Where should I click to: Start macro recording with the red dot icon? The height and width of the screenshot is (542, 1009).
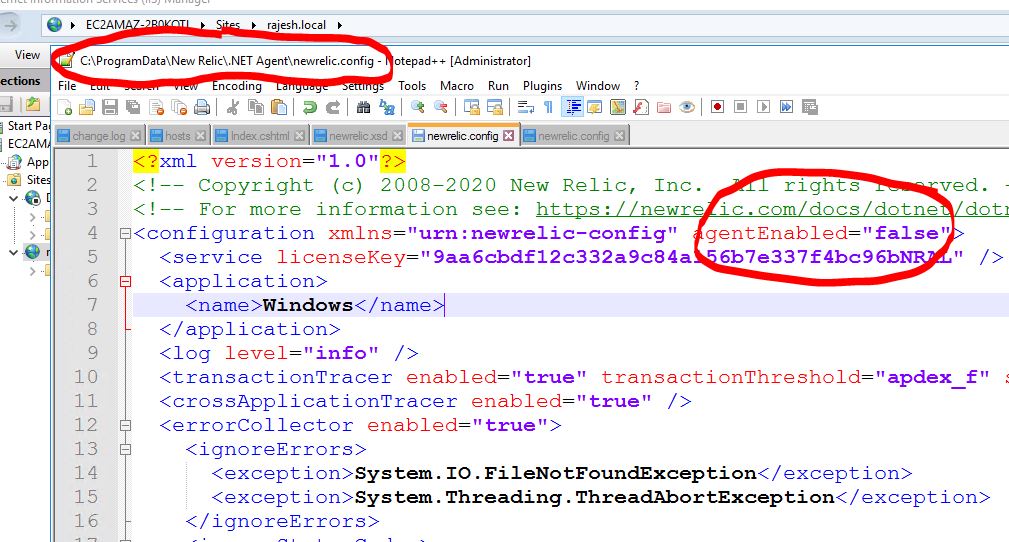pyautogui.click(x=718, y=107)
